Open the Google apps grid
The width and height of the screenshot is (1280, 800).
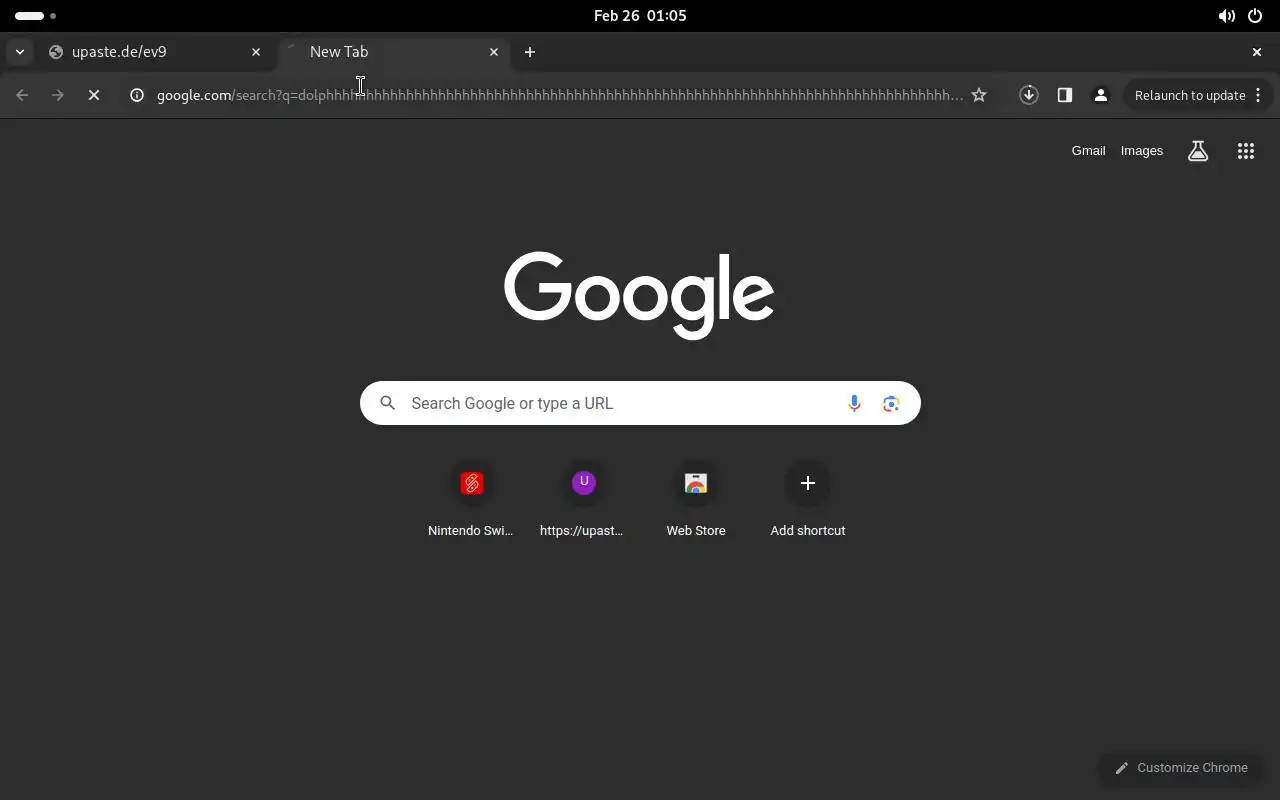(x=1246, y=151)
